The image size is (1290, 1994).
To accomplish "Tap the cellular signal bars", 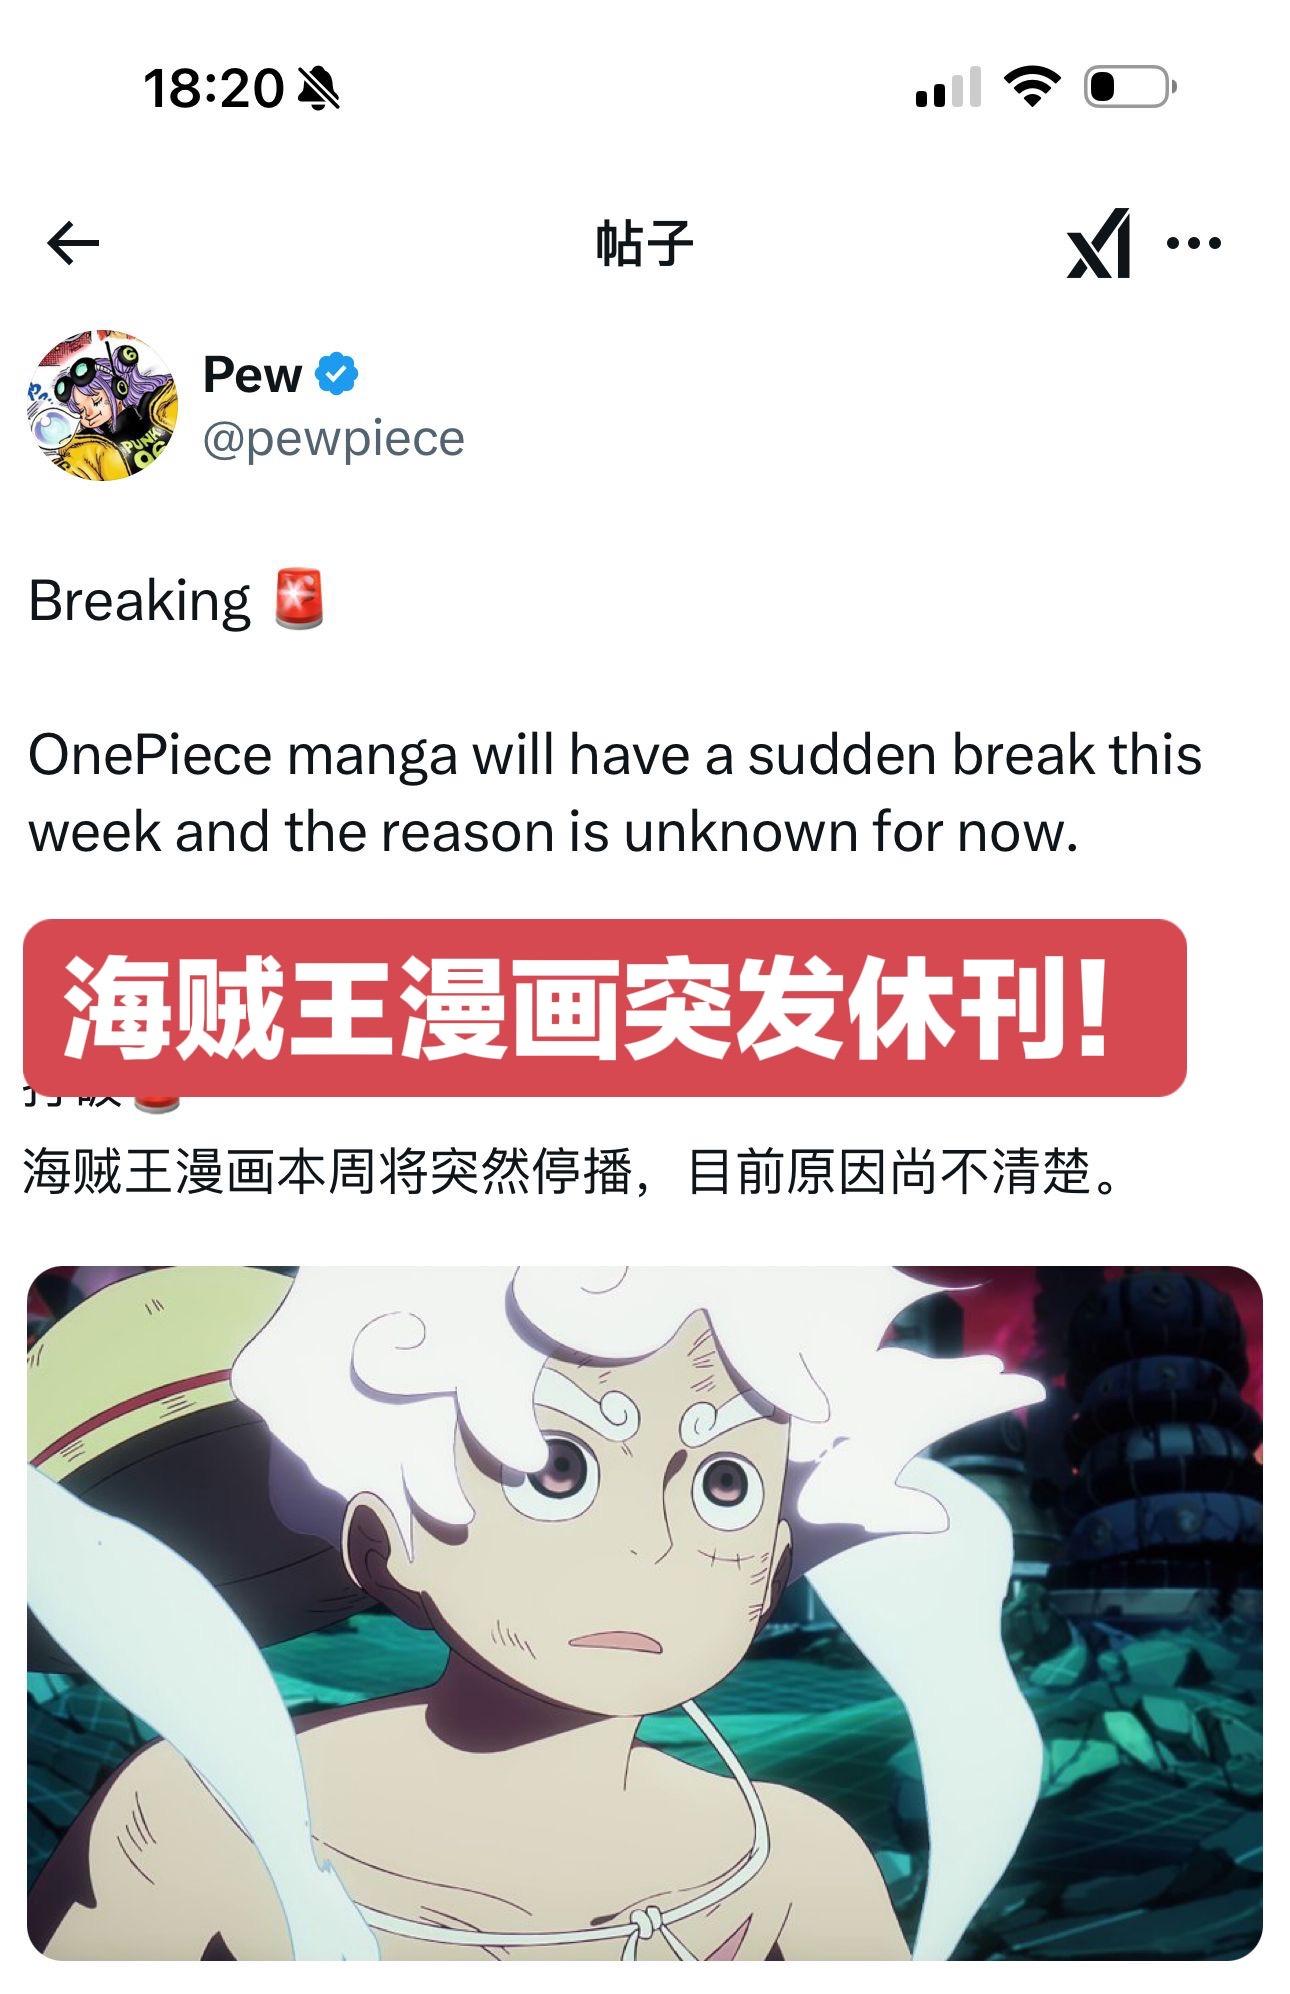I will tap(948, 87).
